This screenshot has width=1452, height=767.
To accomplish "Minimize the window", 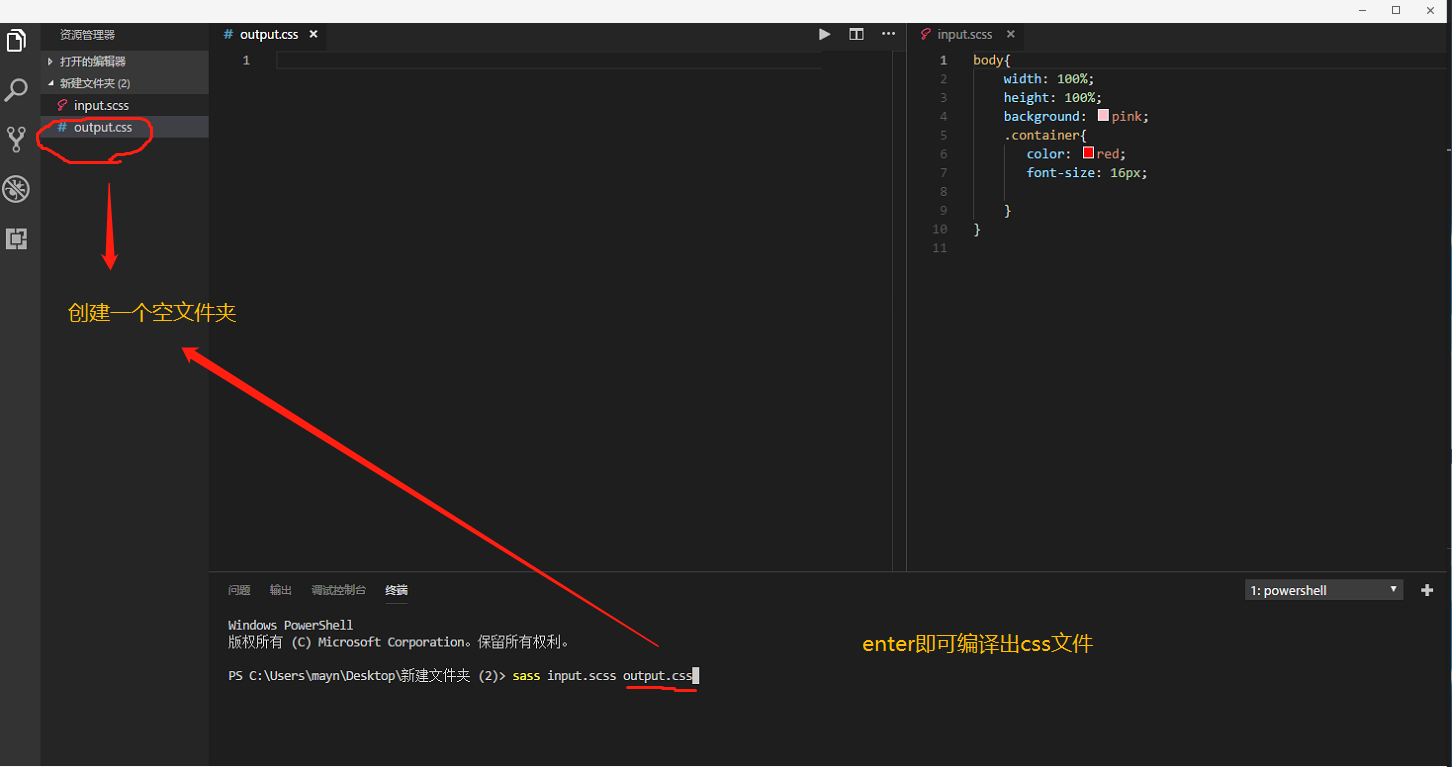I will click(x=1363, y=10).
